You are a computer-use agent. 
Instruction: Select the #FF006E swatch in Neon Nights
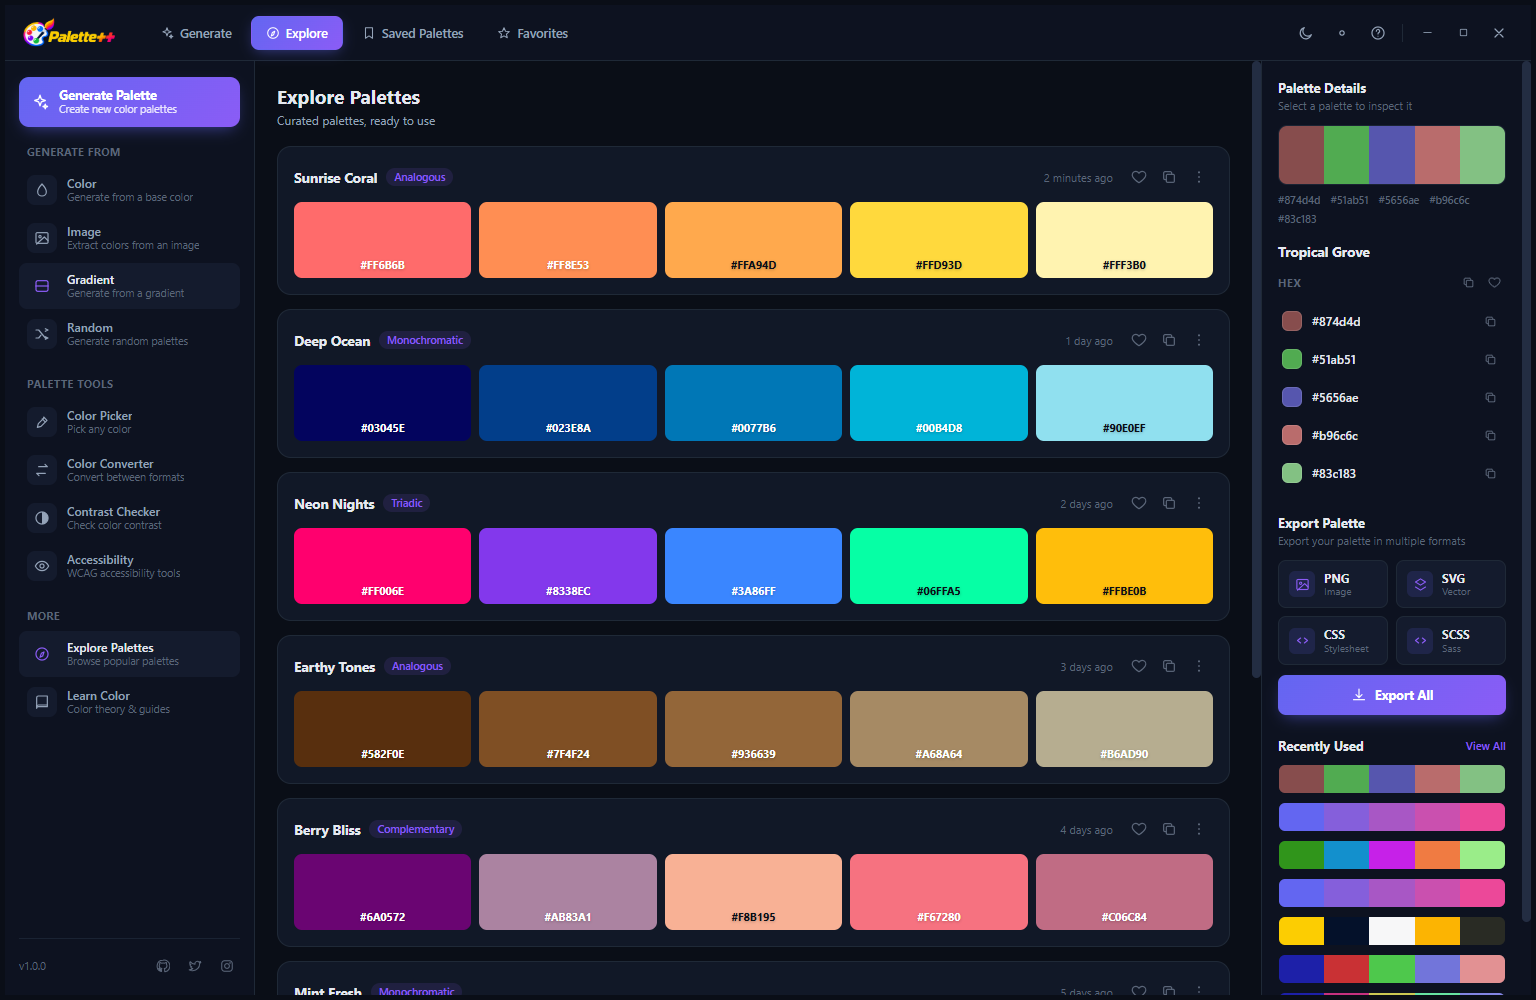(382, 566)
